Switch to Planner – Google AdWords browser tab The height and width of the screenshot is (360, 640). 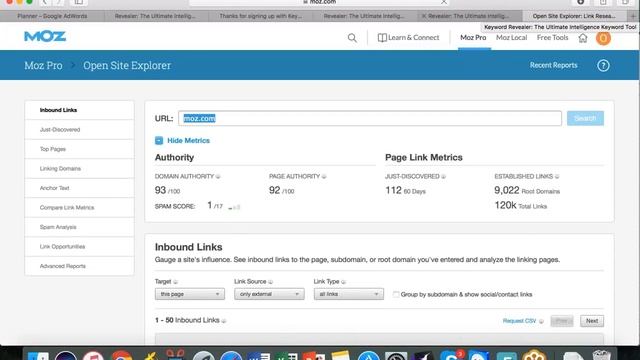[x=52, y=16]
